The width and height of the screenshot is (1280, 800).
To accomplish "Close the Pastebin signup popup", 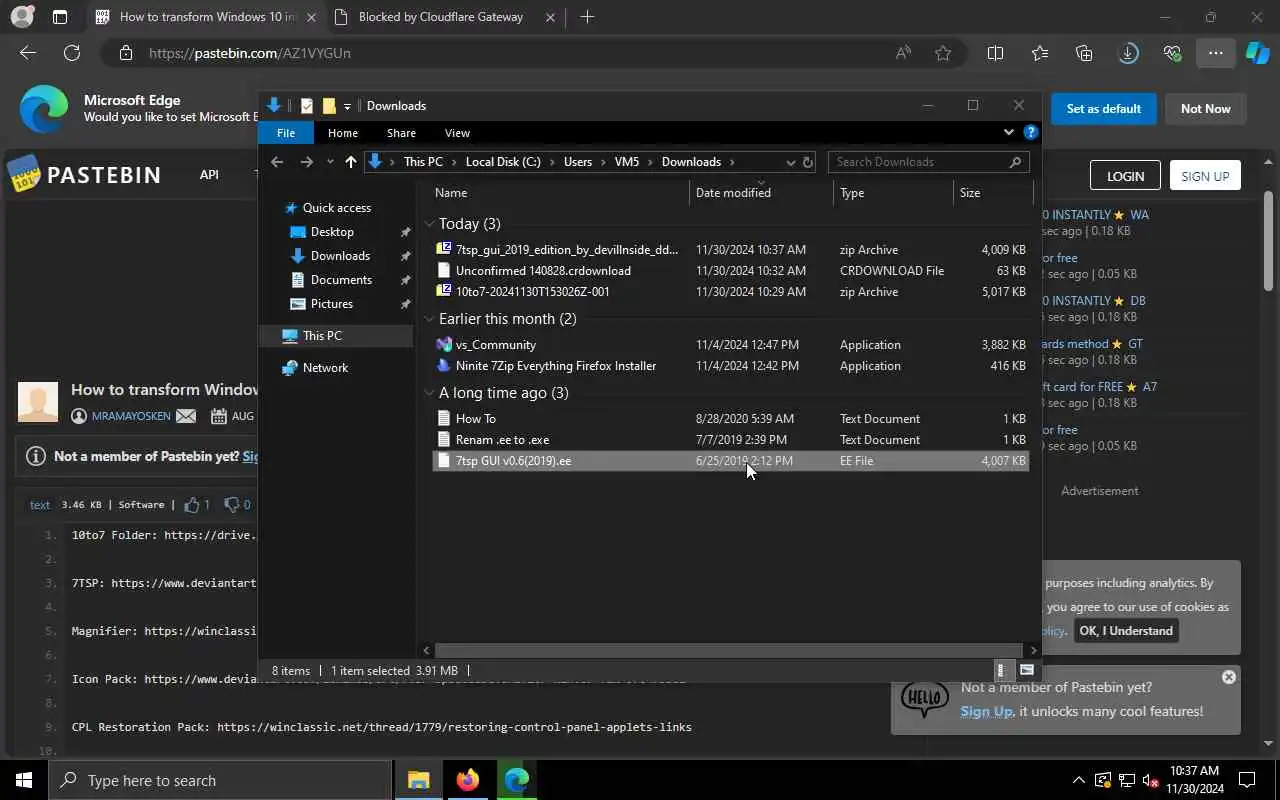I will (x=1229, y=677).
